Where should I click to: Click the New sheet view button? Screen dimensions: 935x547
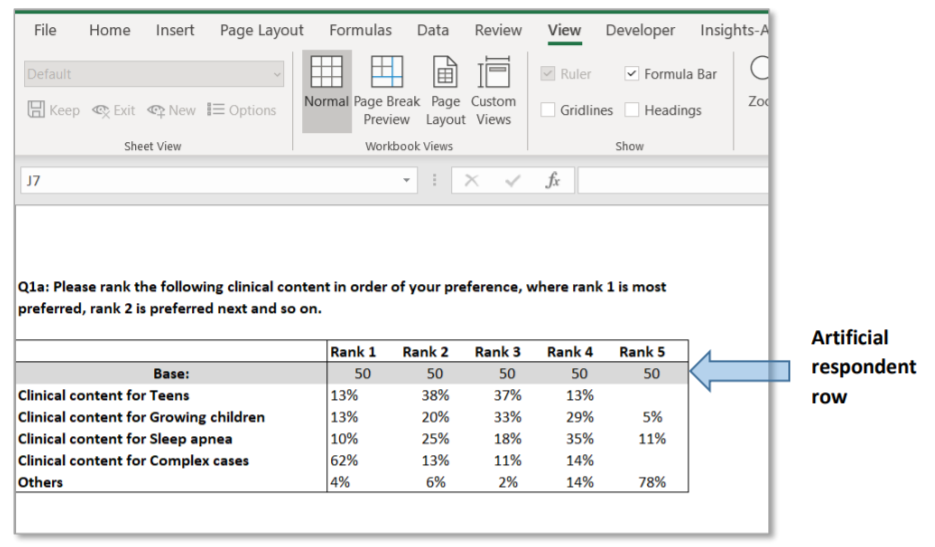tap(171, 110)
